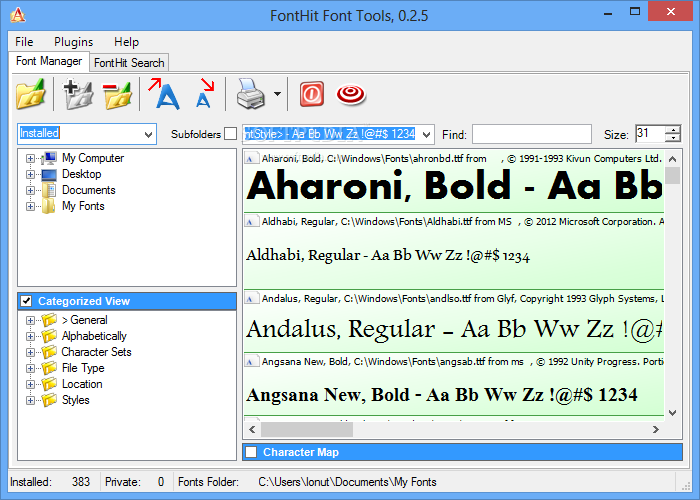
Task: Increase font size with up spinner
Action: click(673, 129)
